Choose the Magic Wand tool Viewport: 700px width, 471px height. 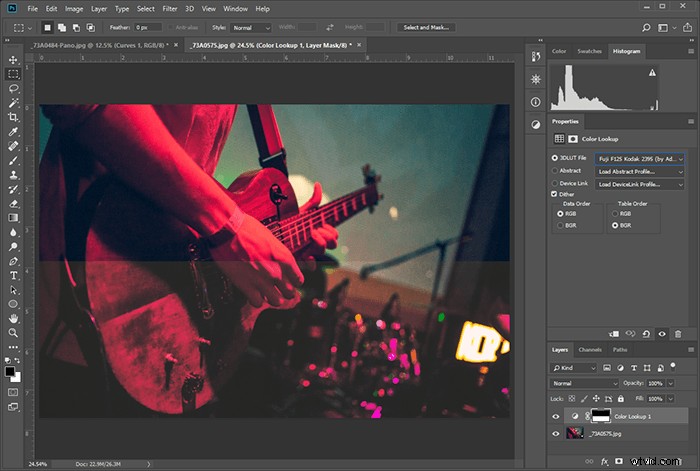tap(13, 103)
